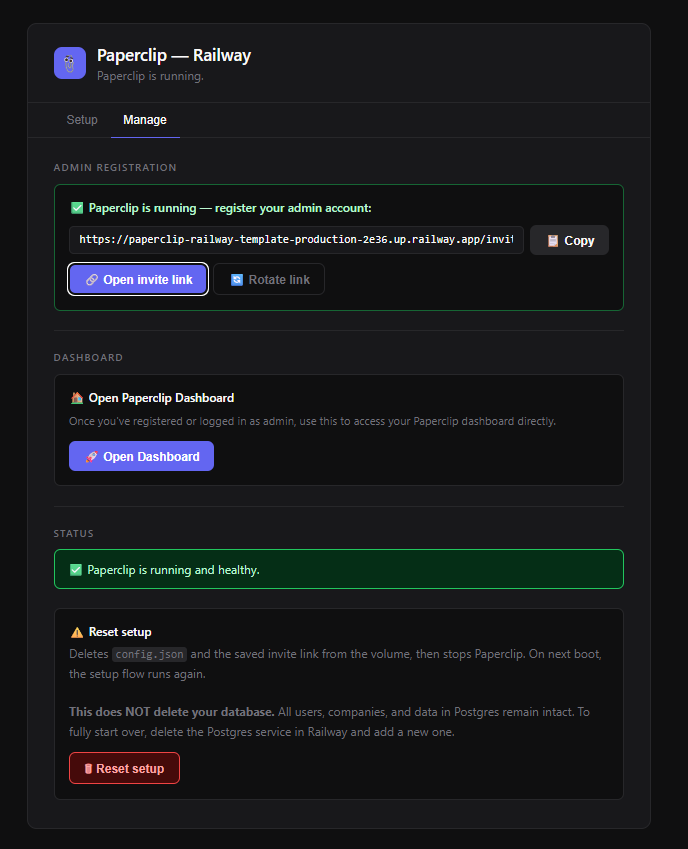
Task: Switch to the Manage tab
Action: (144, 119)
